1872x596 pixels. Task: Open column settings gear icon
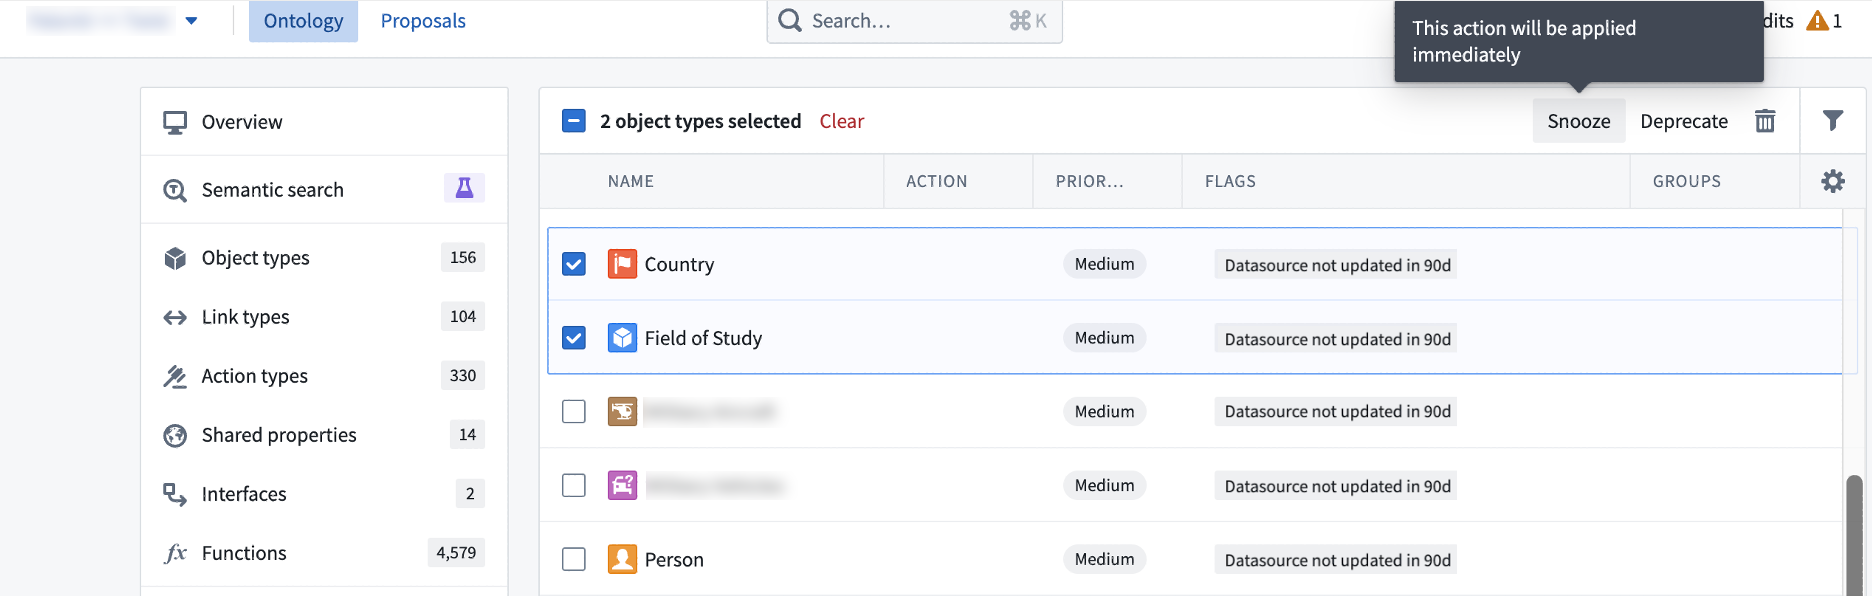click(1832, 181)
